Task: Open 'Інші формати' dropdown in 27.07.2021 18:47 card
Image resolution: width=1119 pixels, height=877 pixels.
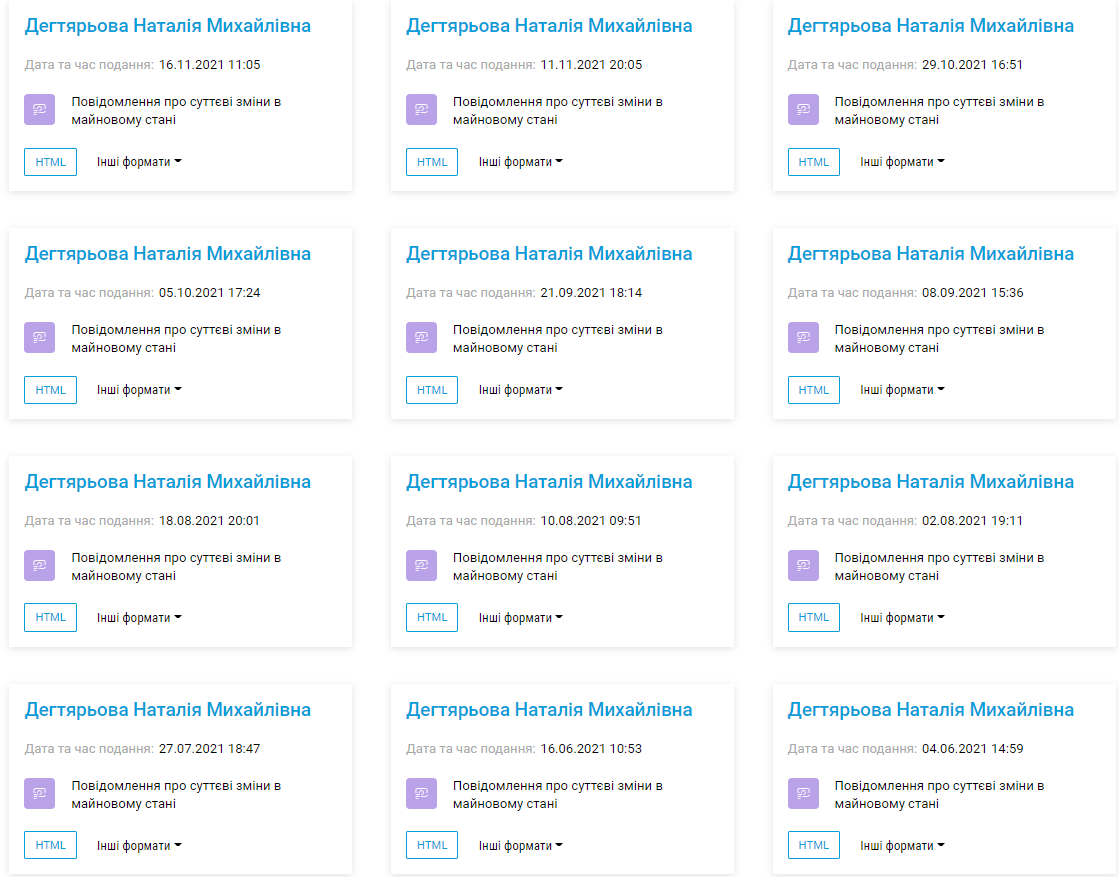Action: coord(139,846)
